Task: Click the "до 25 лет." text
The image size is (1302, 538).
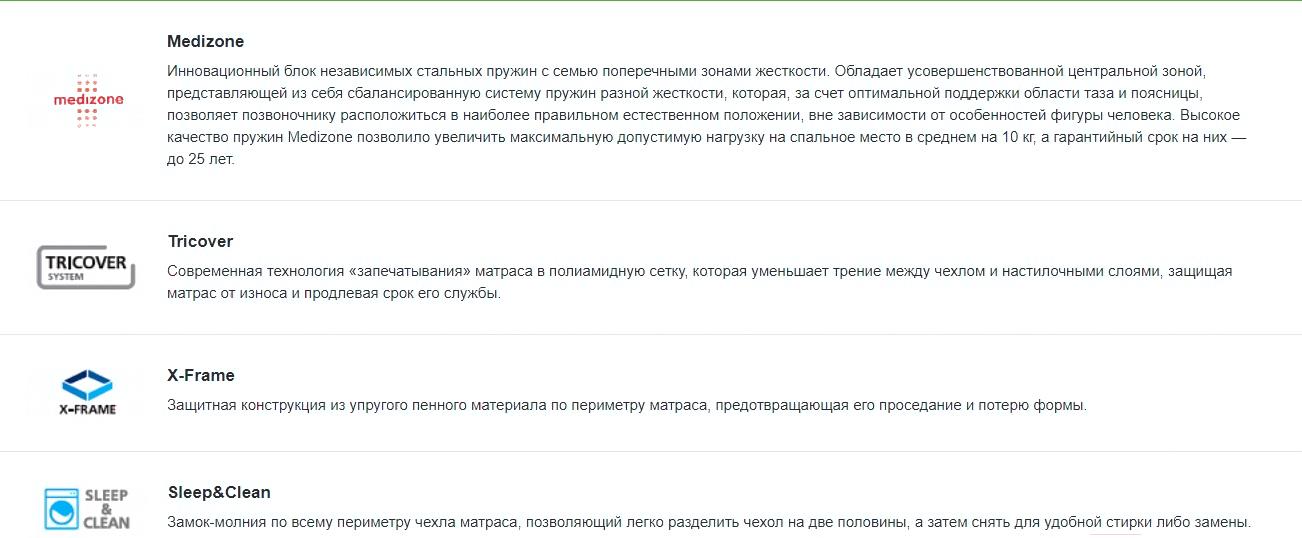Action: (x=201, y=160)
